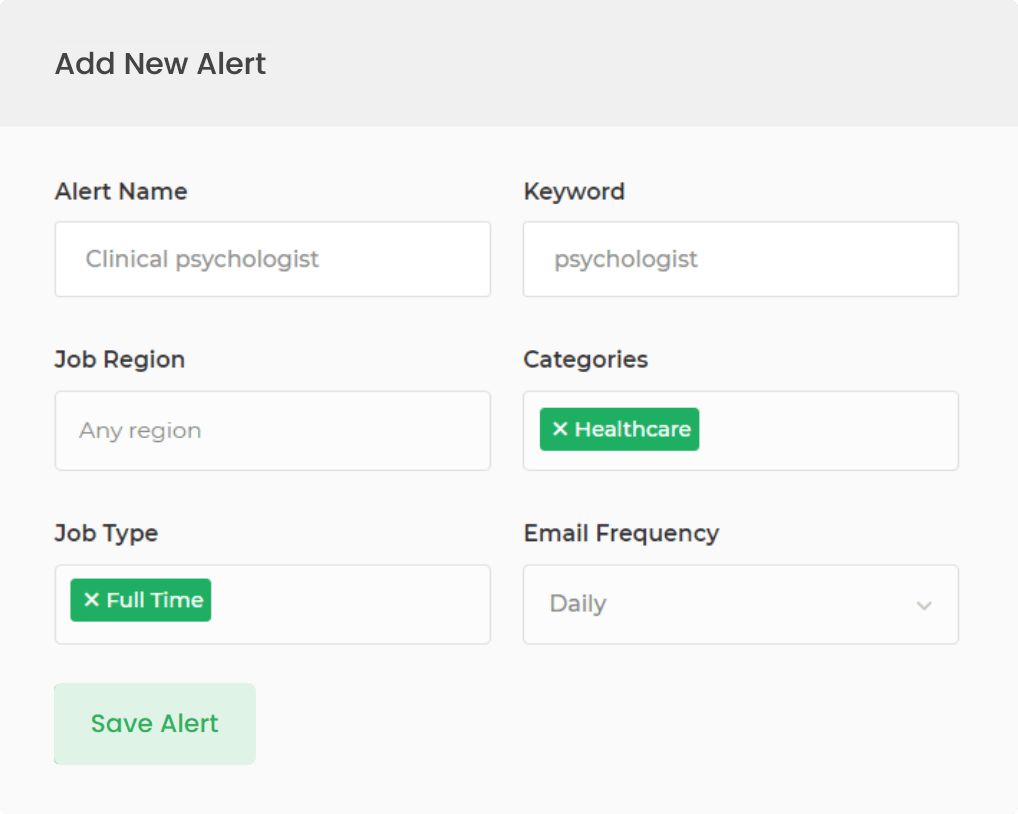The width and height of the screenshot is (1018, 814).
Task: Click the Add New Alert title bar
Action: click(x=160, y=63)
